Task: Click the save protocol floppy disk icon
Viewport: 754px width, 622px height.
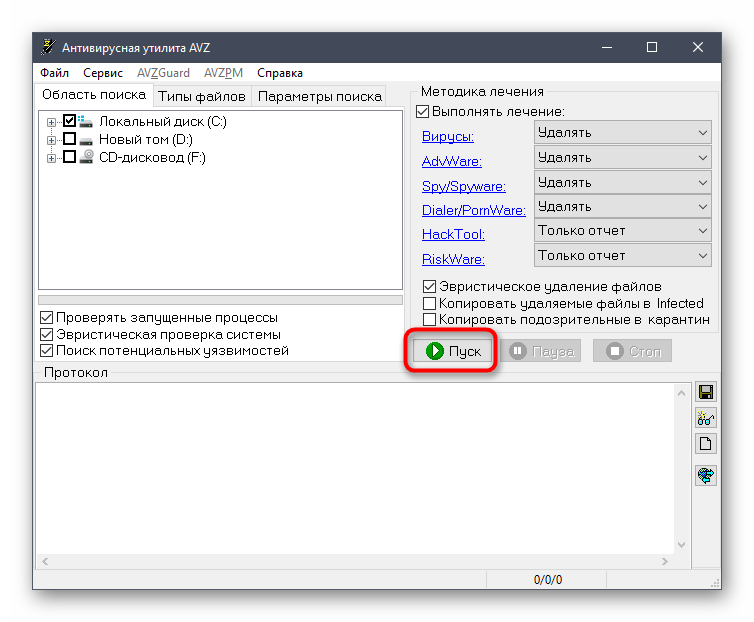Action: pos(705,393)
